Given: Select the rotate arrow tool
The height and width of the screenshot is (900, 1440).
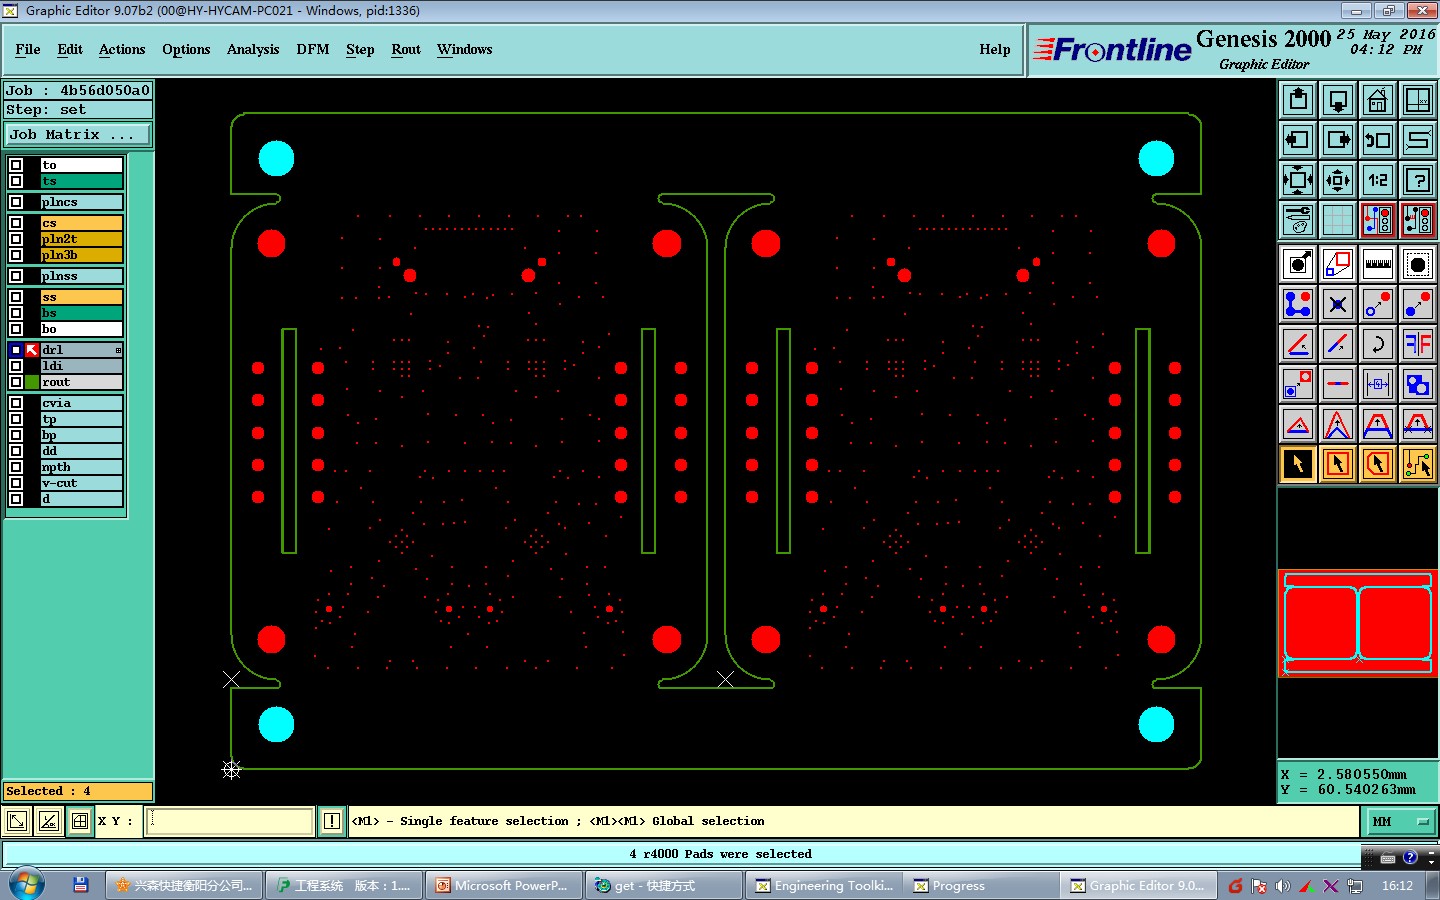Looking at the screenshot, I should click(x=1378, y=344).
